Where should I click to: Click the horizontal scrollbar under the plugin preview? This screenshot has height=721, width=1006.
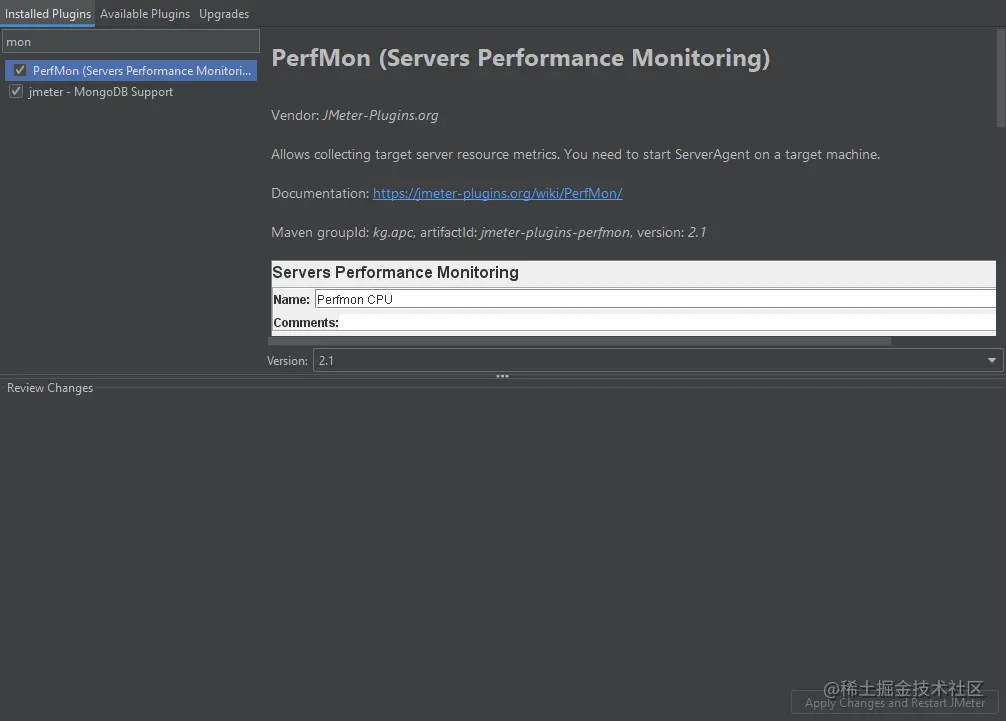(579, 341)
